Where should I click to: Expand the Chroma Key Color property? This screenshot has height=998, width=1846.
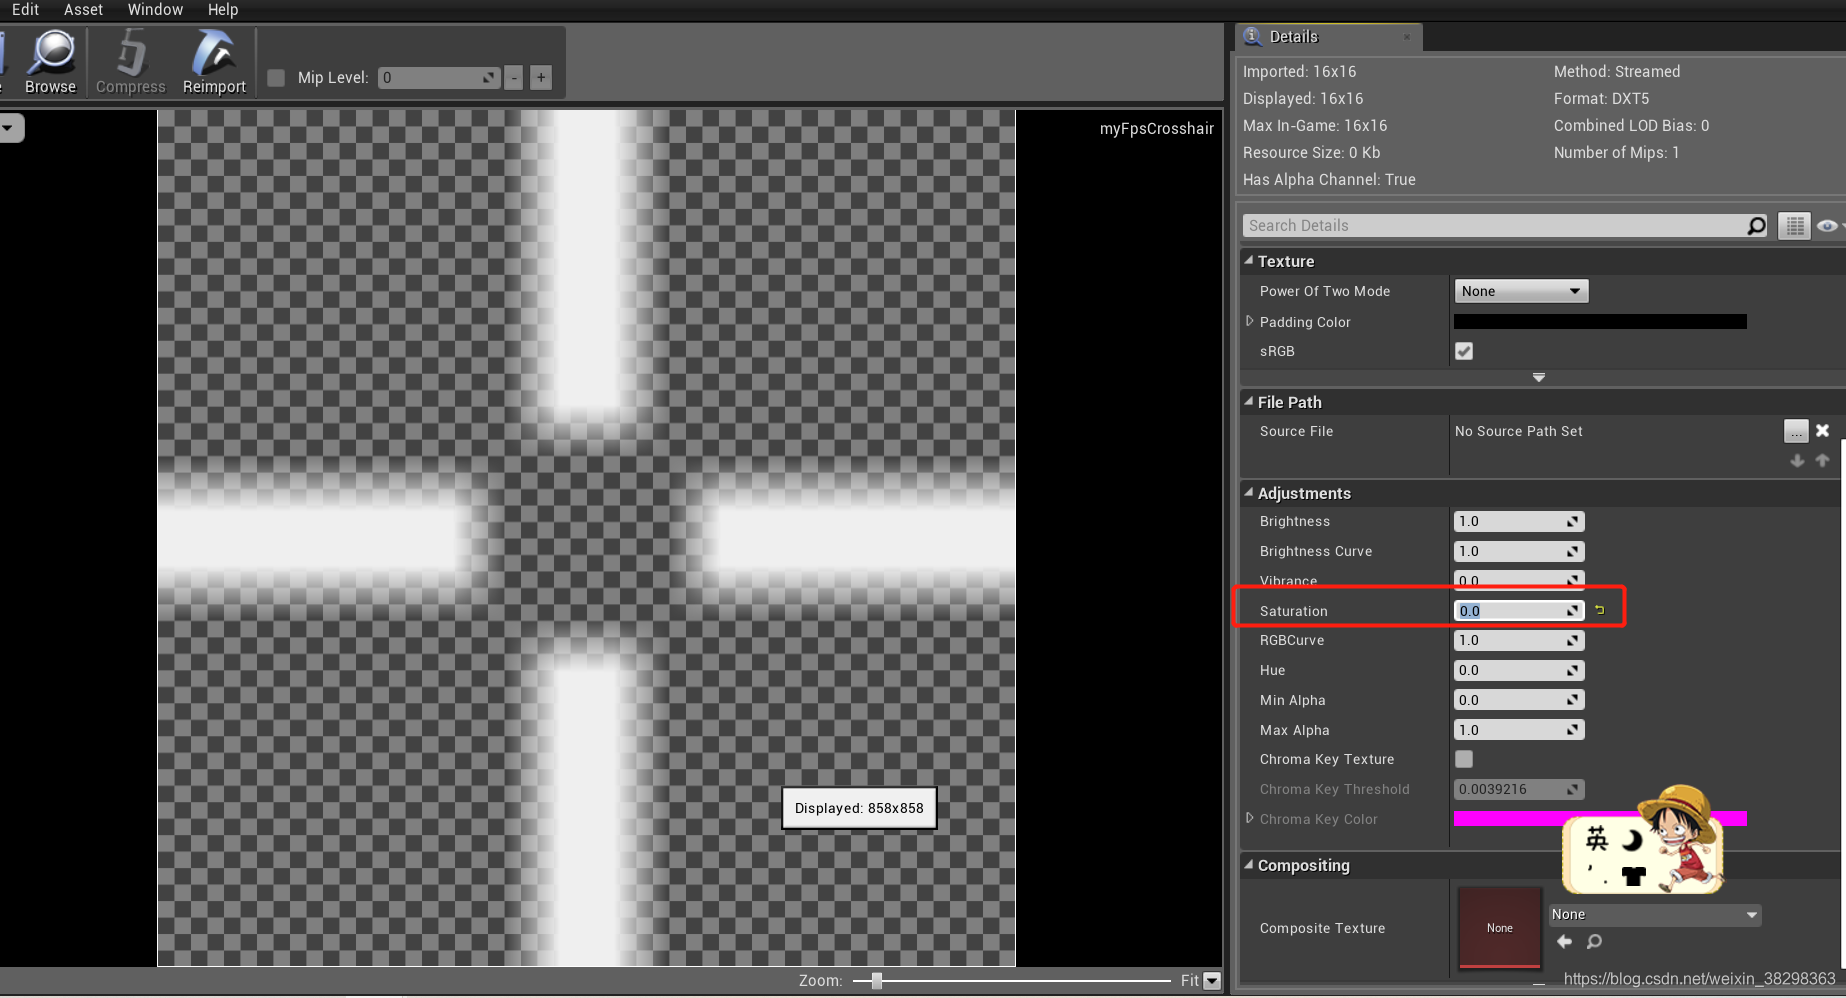coord(1249,818)
